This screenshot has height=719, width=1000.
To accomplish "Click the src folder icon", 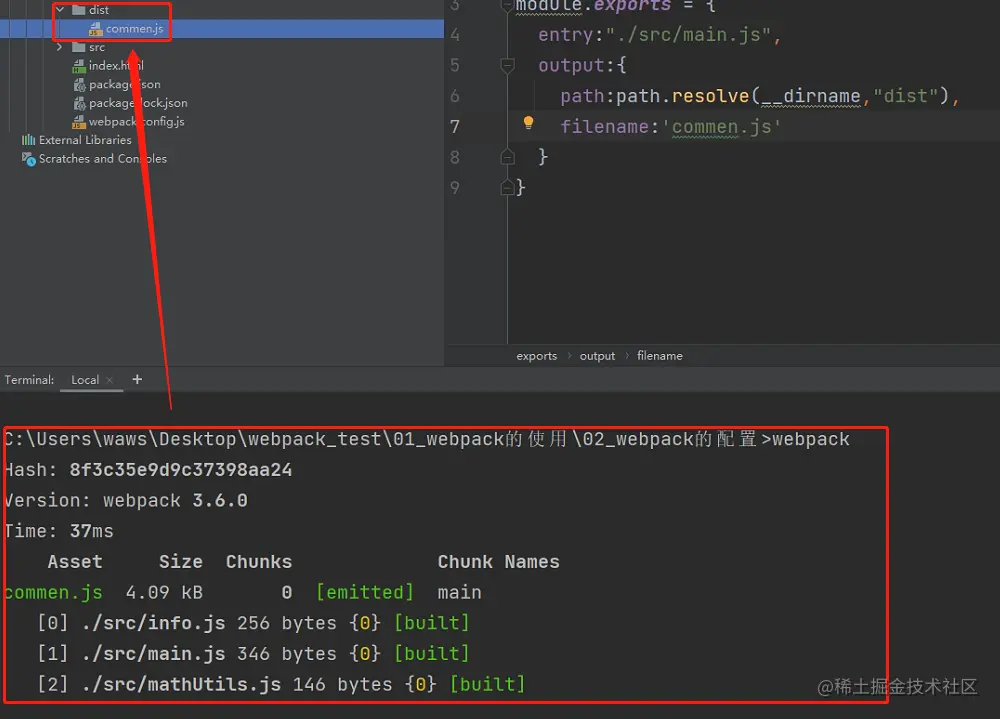I will tap(79, 47).
